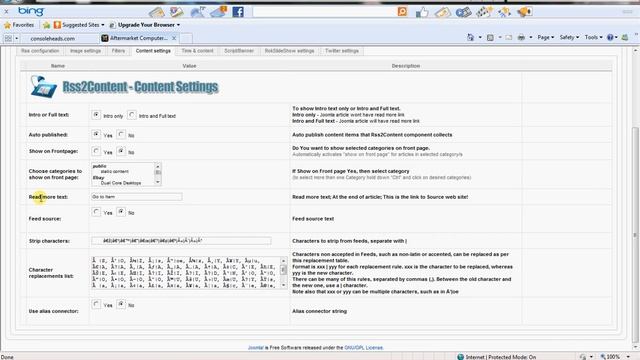Click the orange Bing search button
The height and width of the screenshot is (360, 640).
[402, 11]
